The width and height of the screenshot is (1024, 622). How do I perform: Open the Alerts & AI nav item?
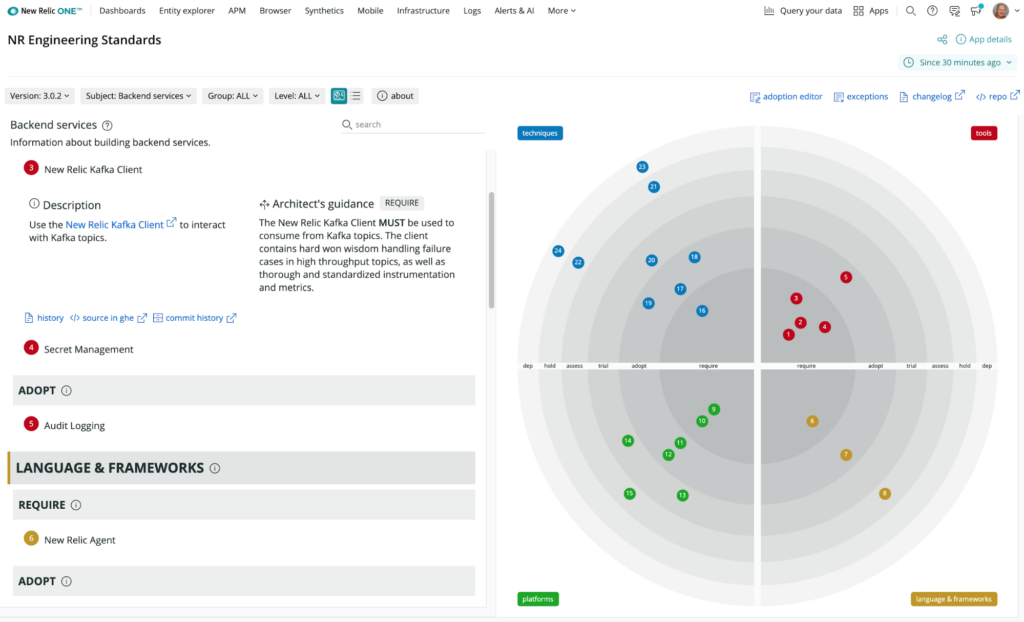(514, 10)
